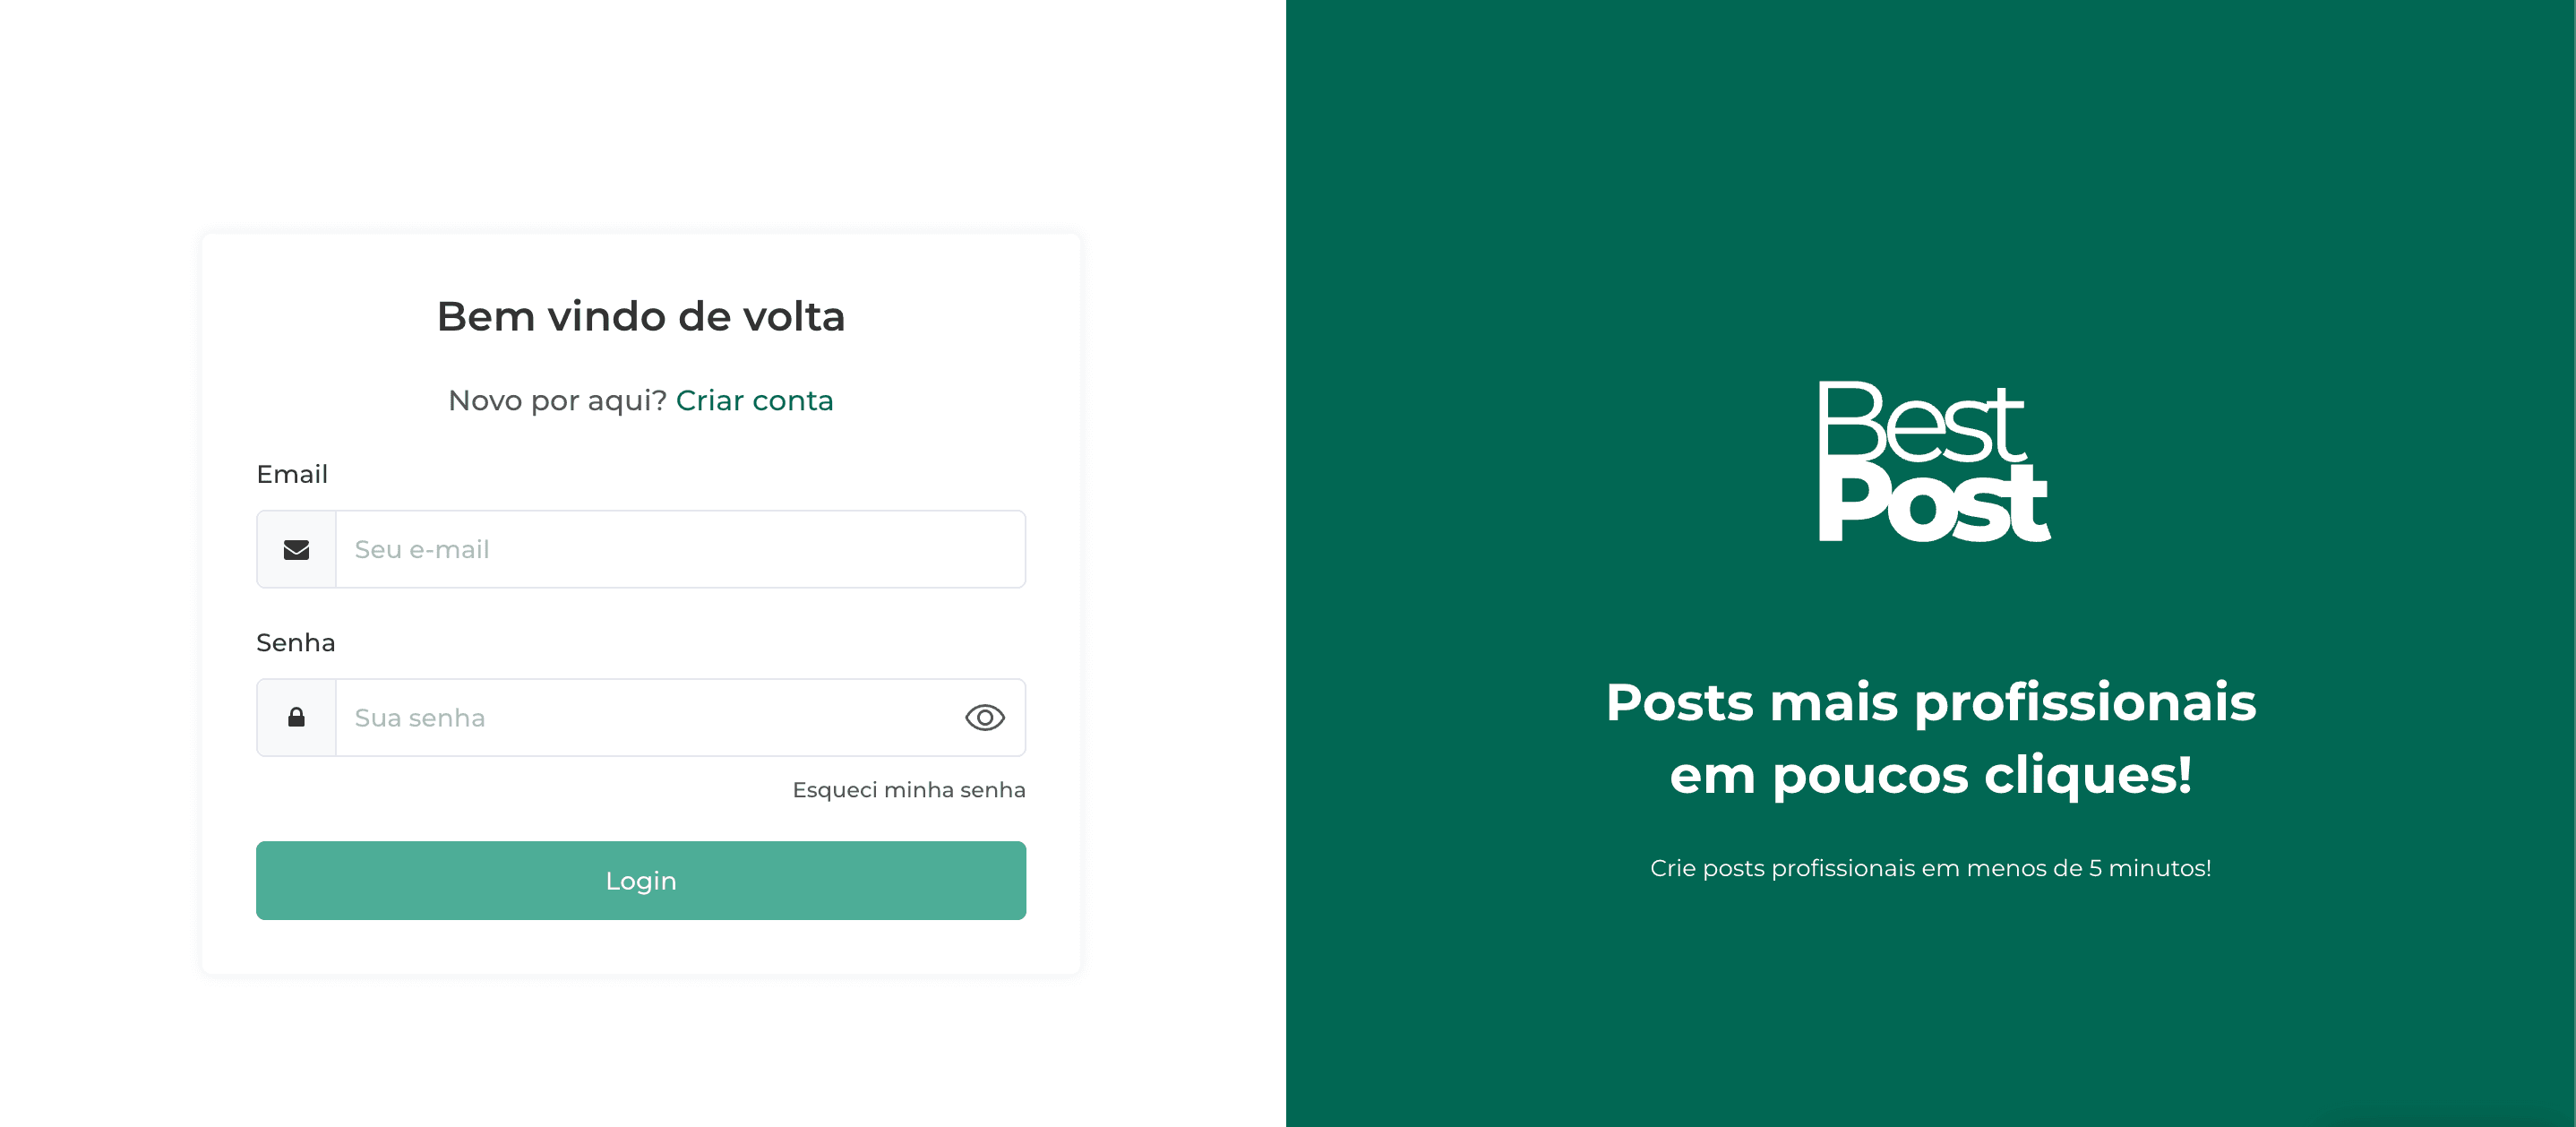Screen dimensions: 2576x1127
Task: Show password using the eye icon
Action: pyautogui.click(x=984, y=718)
